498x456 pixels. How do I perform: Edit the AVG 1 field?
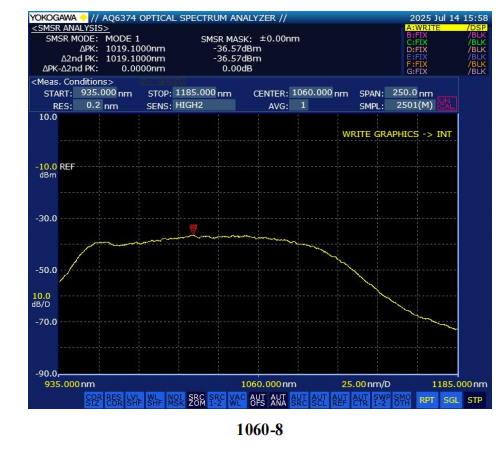(299, 105)
